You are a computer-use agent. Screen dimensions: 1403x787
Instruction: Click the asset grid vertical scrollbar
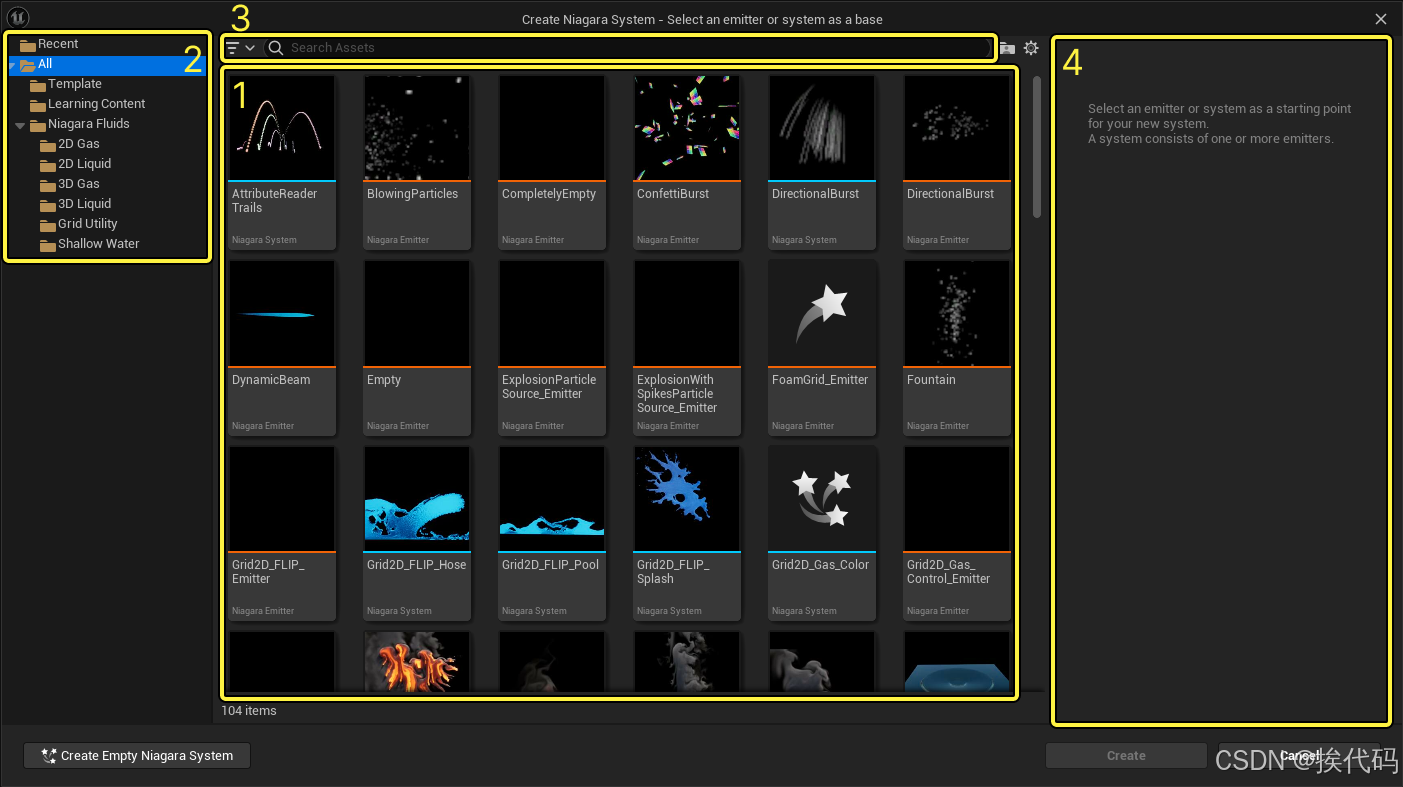pyautogui.click(x=1037, y=146)
